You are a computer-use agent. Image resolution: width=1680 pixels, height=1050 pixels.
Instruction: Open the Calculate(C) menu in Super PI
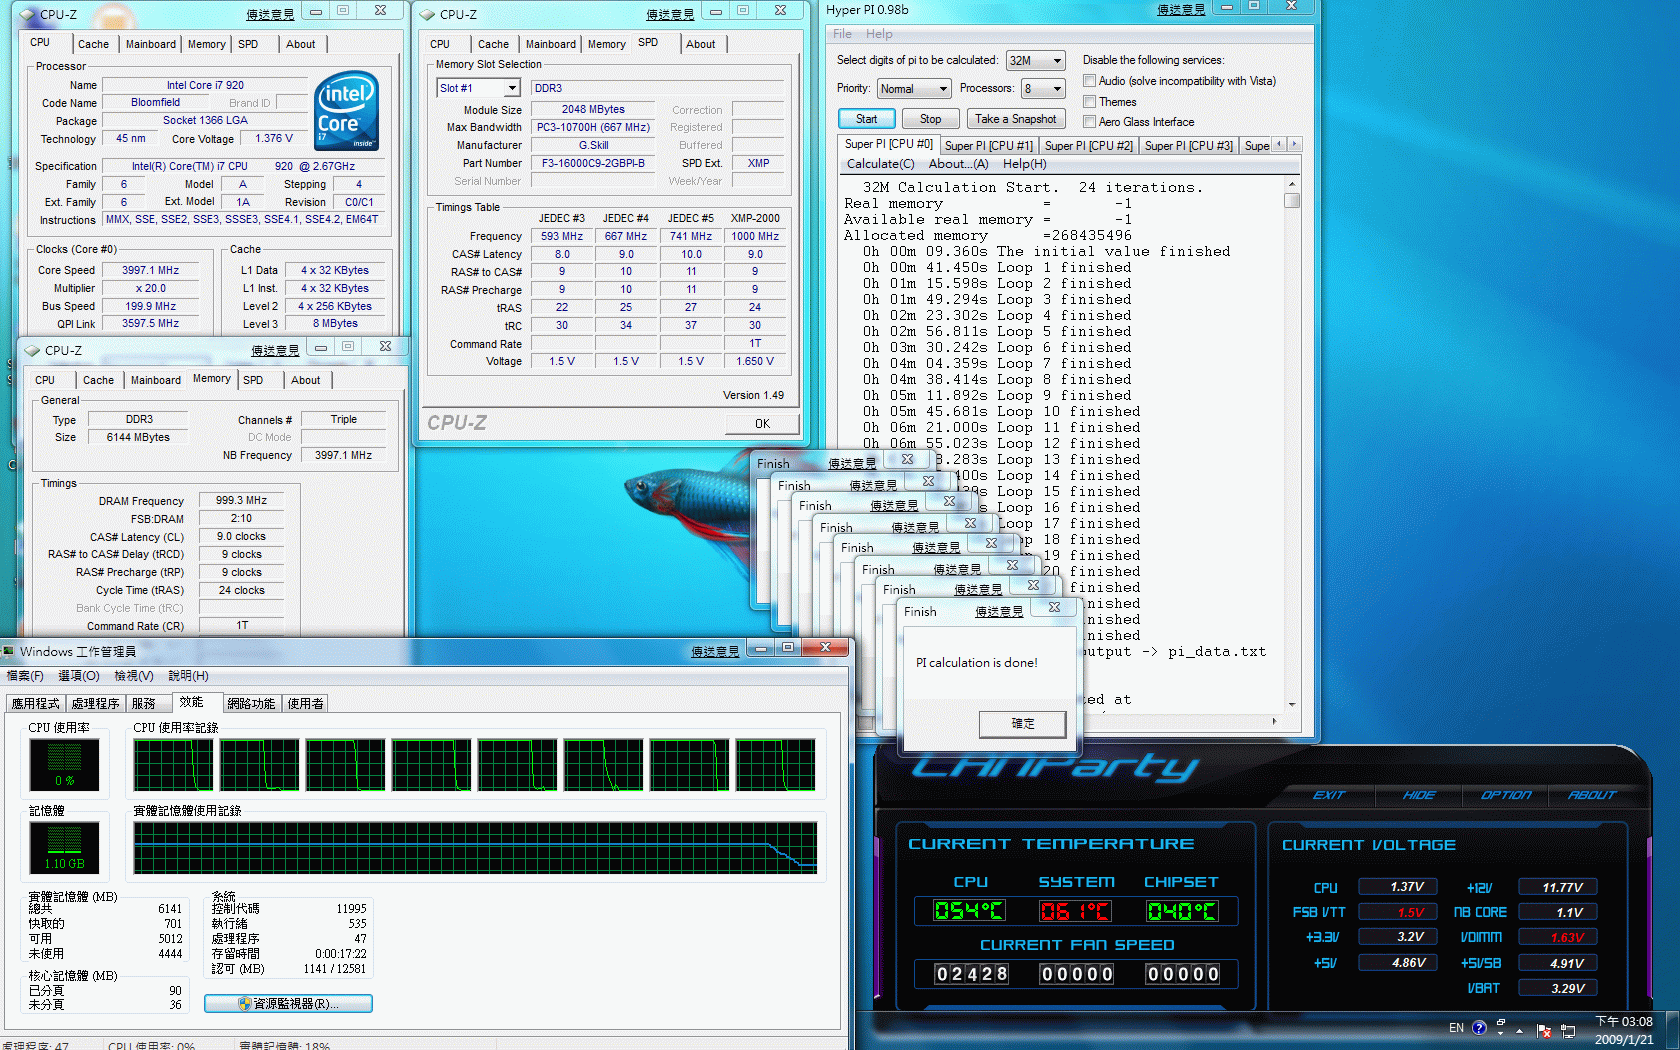click(880, 164)
